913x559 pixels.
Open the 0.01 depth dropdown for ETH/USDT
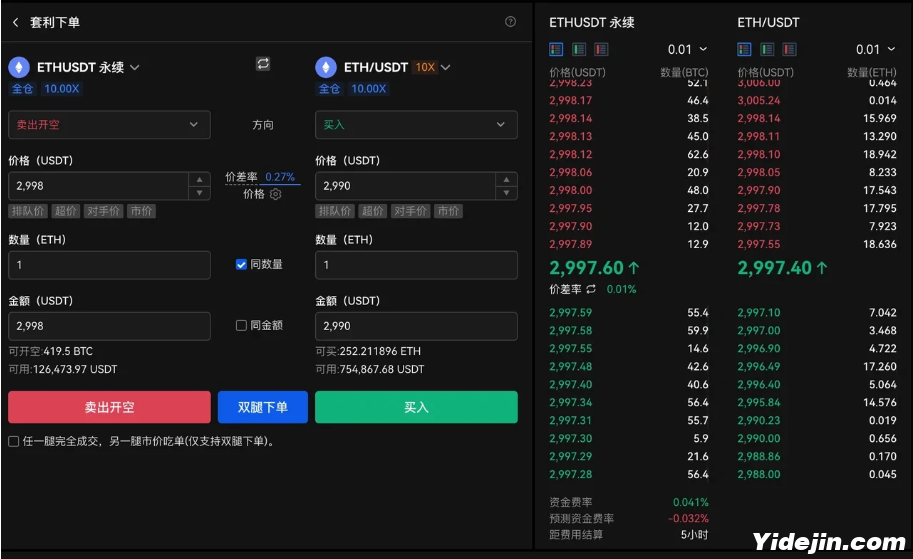tap(876, 49)
